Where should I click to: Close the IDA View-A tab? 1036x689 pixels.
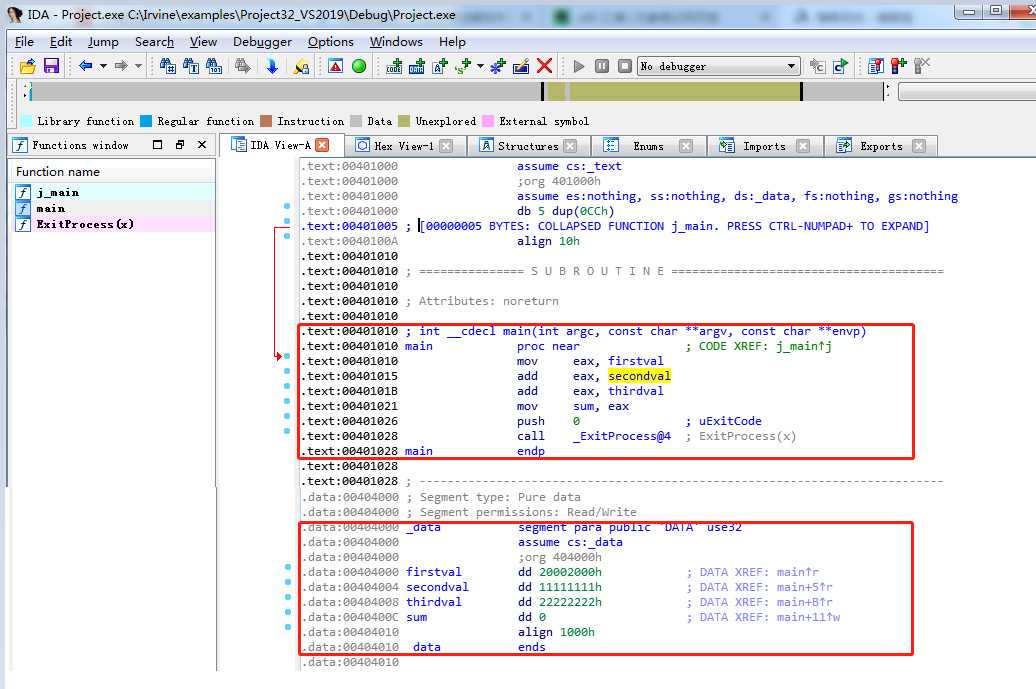tap(322, 145)
